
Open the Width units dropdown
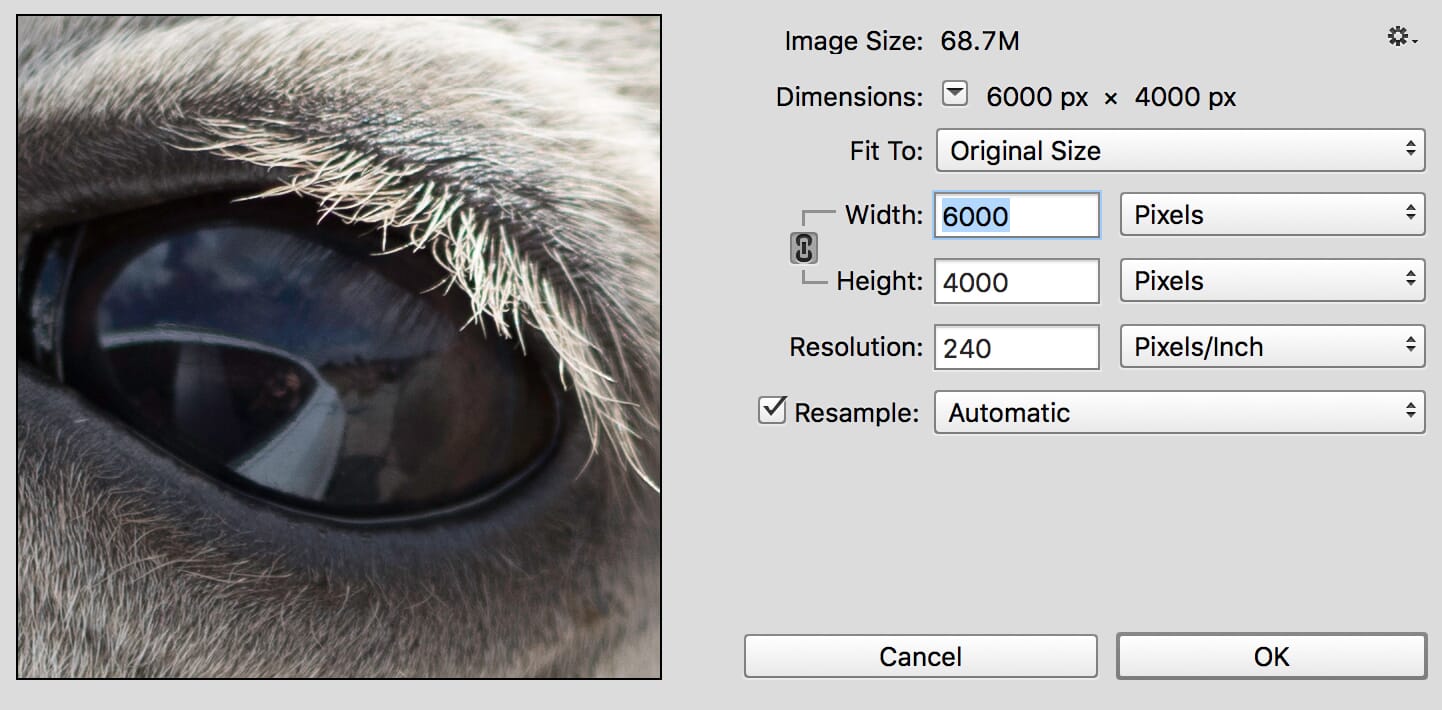coord(1272,215)
